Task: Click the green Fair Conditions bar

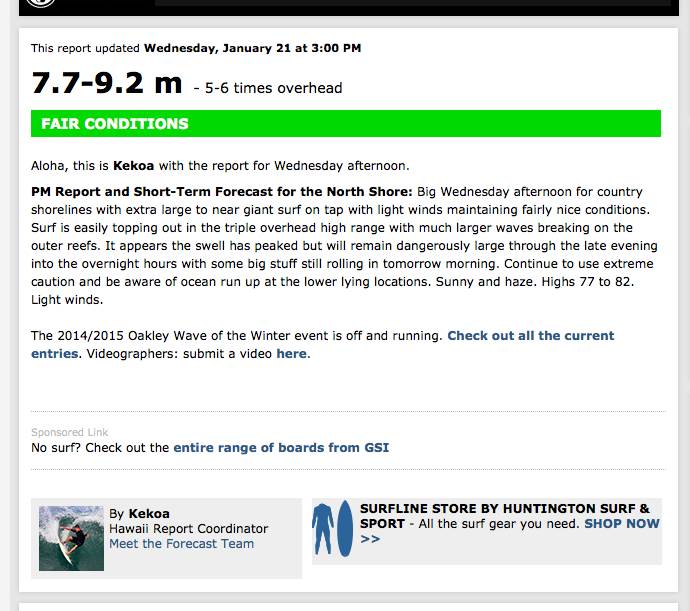Action: coord(346,124)
